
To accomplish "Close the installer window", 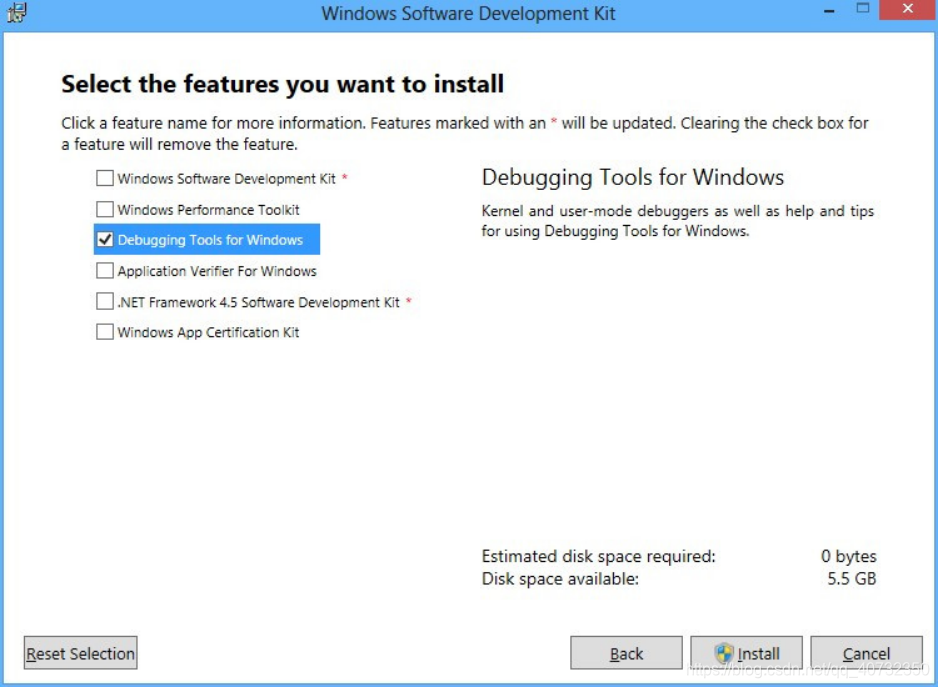I will [907, 9].
